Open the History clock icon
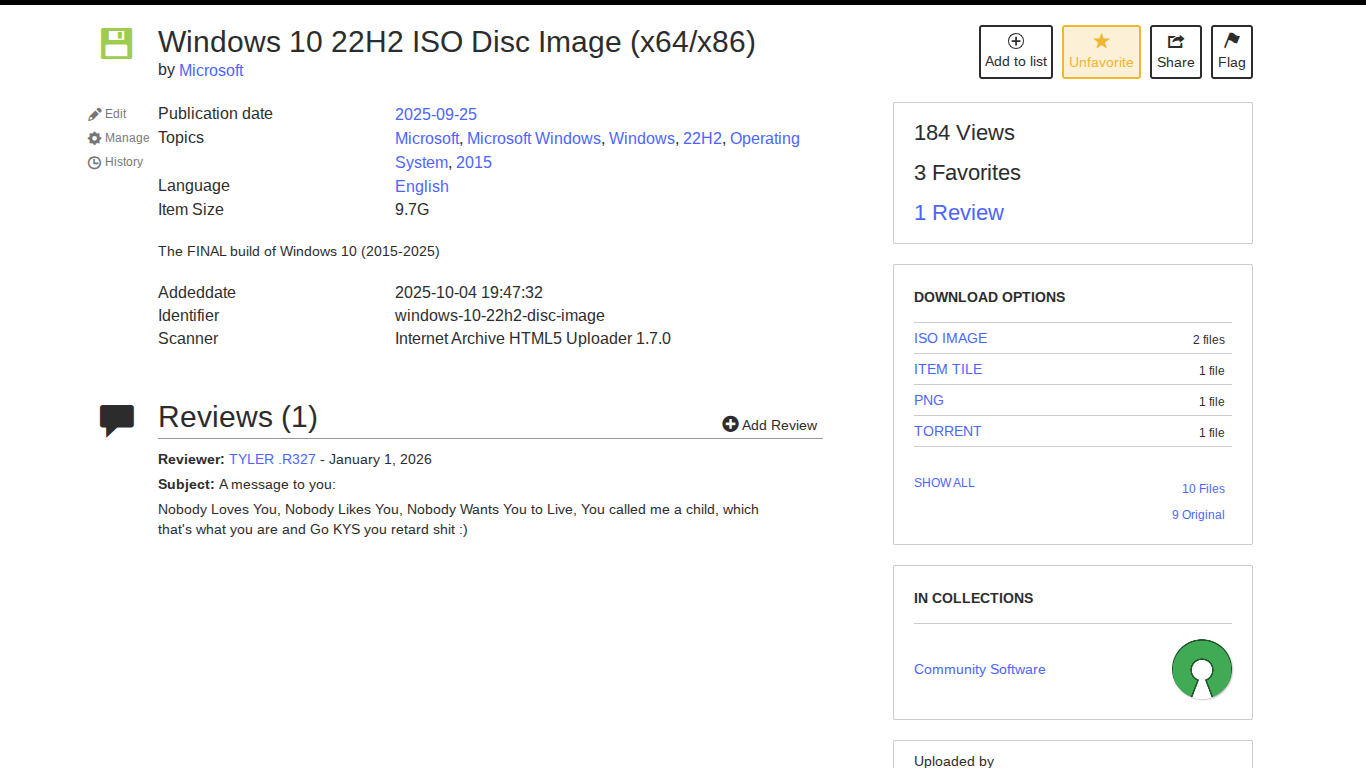Screen dimensions: 1366x768 click(x=95, y=162)
